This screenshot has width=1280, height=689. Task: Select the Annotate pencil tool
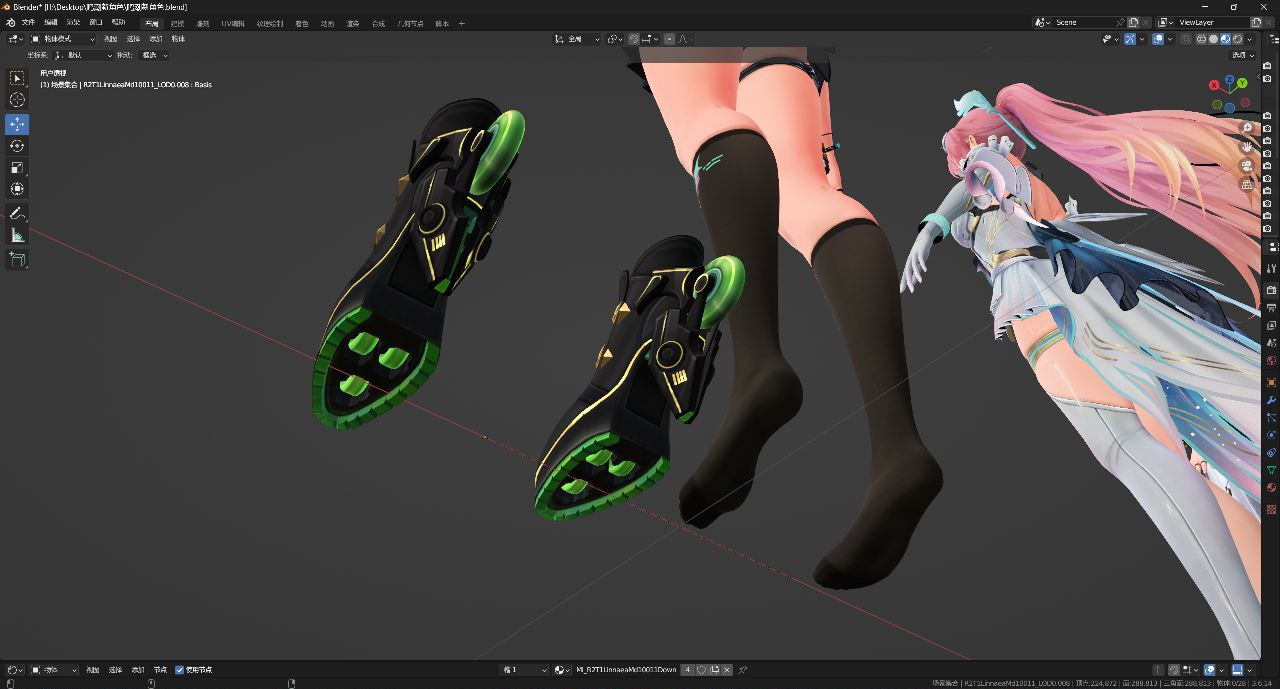click(x=17, y=213)
